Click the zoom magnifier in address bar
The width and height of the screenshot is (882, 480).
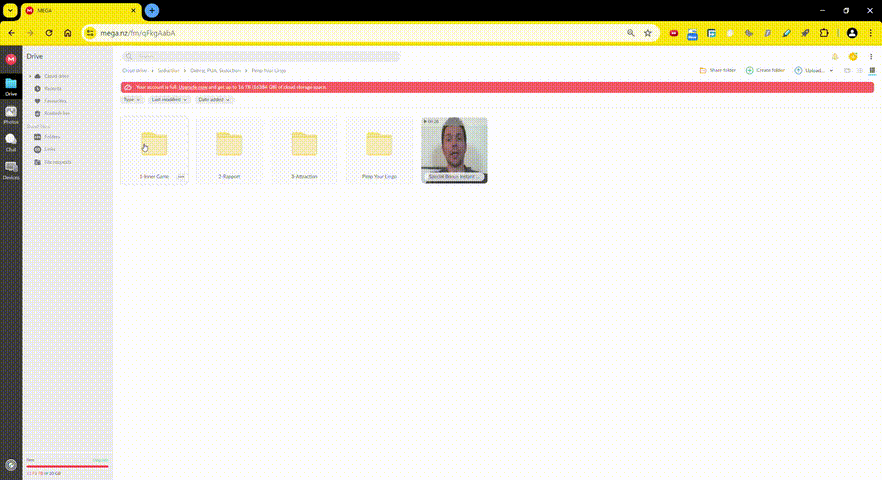pos(631,33)
